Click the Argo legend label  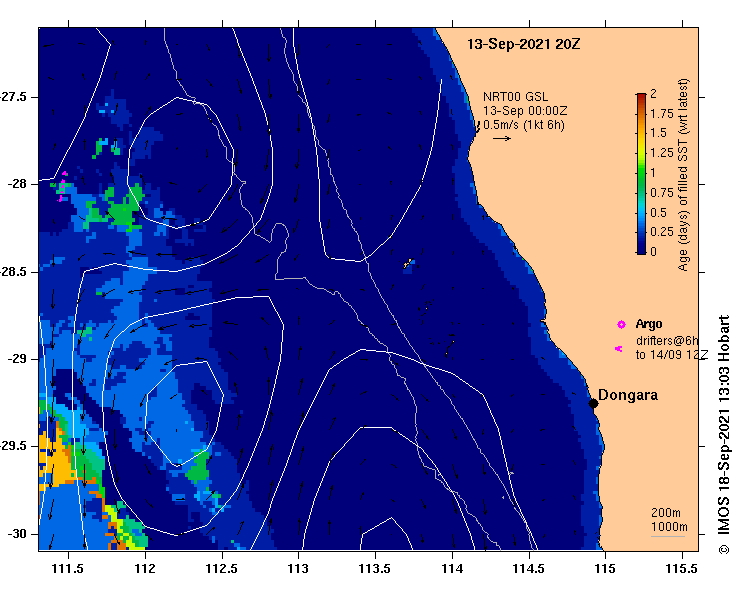coord(649,324)
